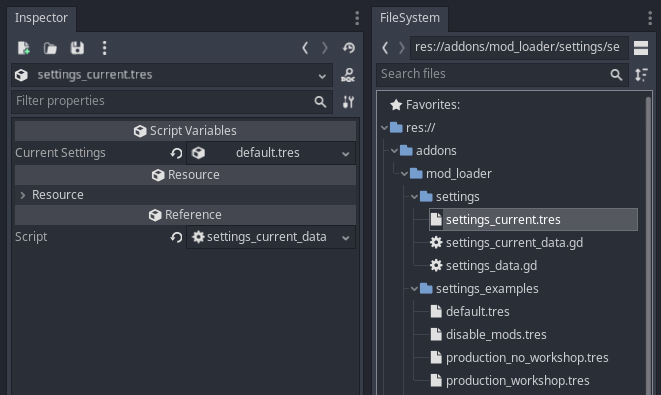Go to previous folder in FileSystem
The height and width of the screenshot is (395, 661).
coord(384,47)
